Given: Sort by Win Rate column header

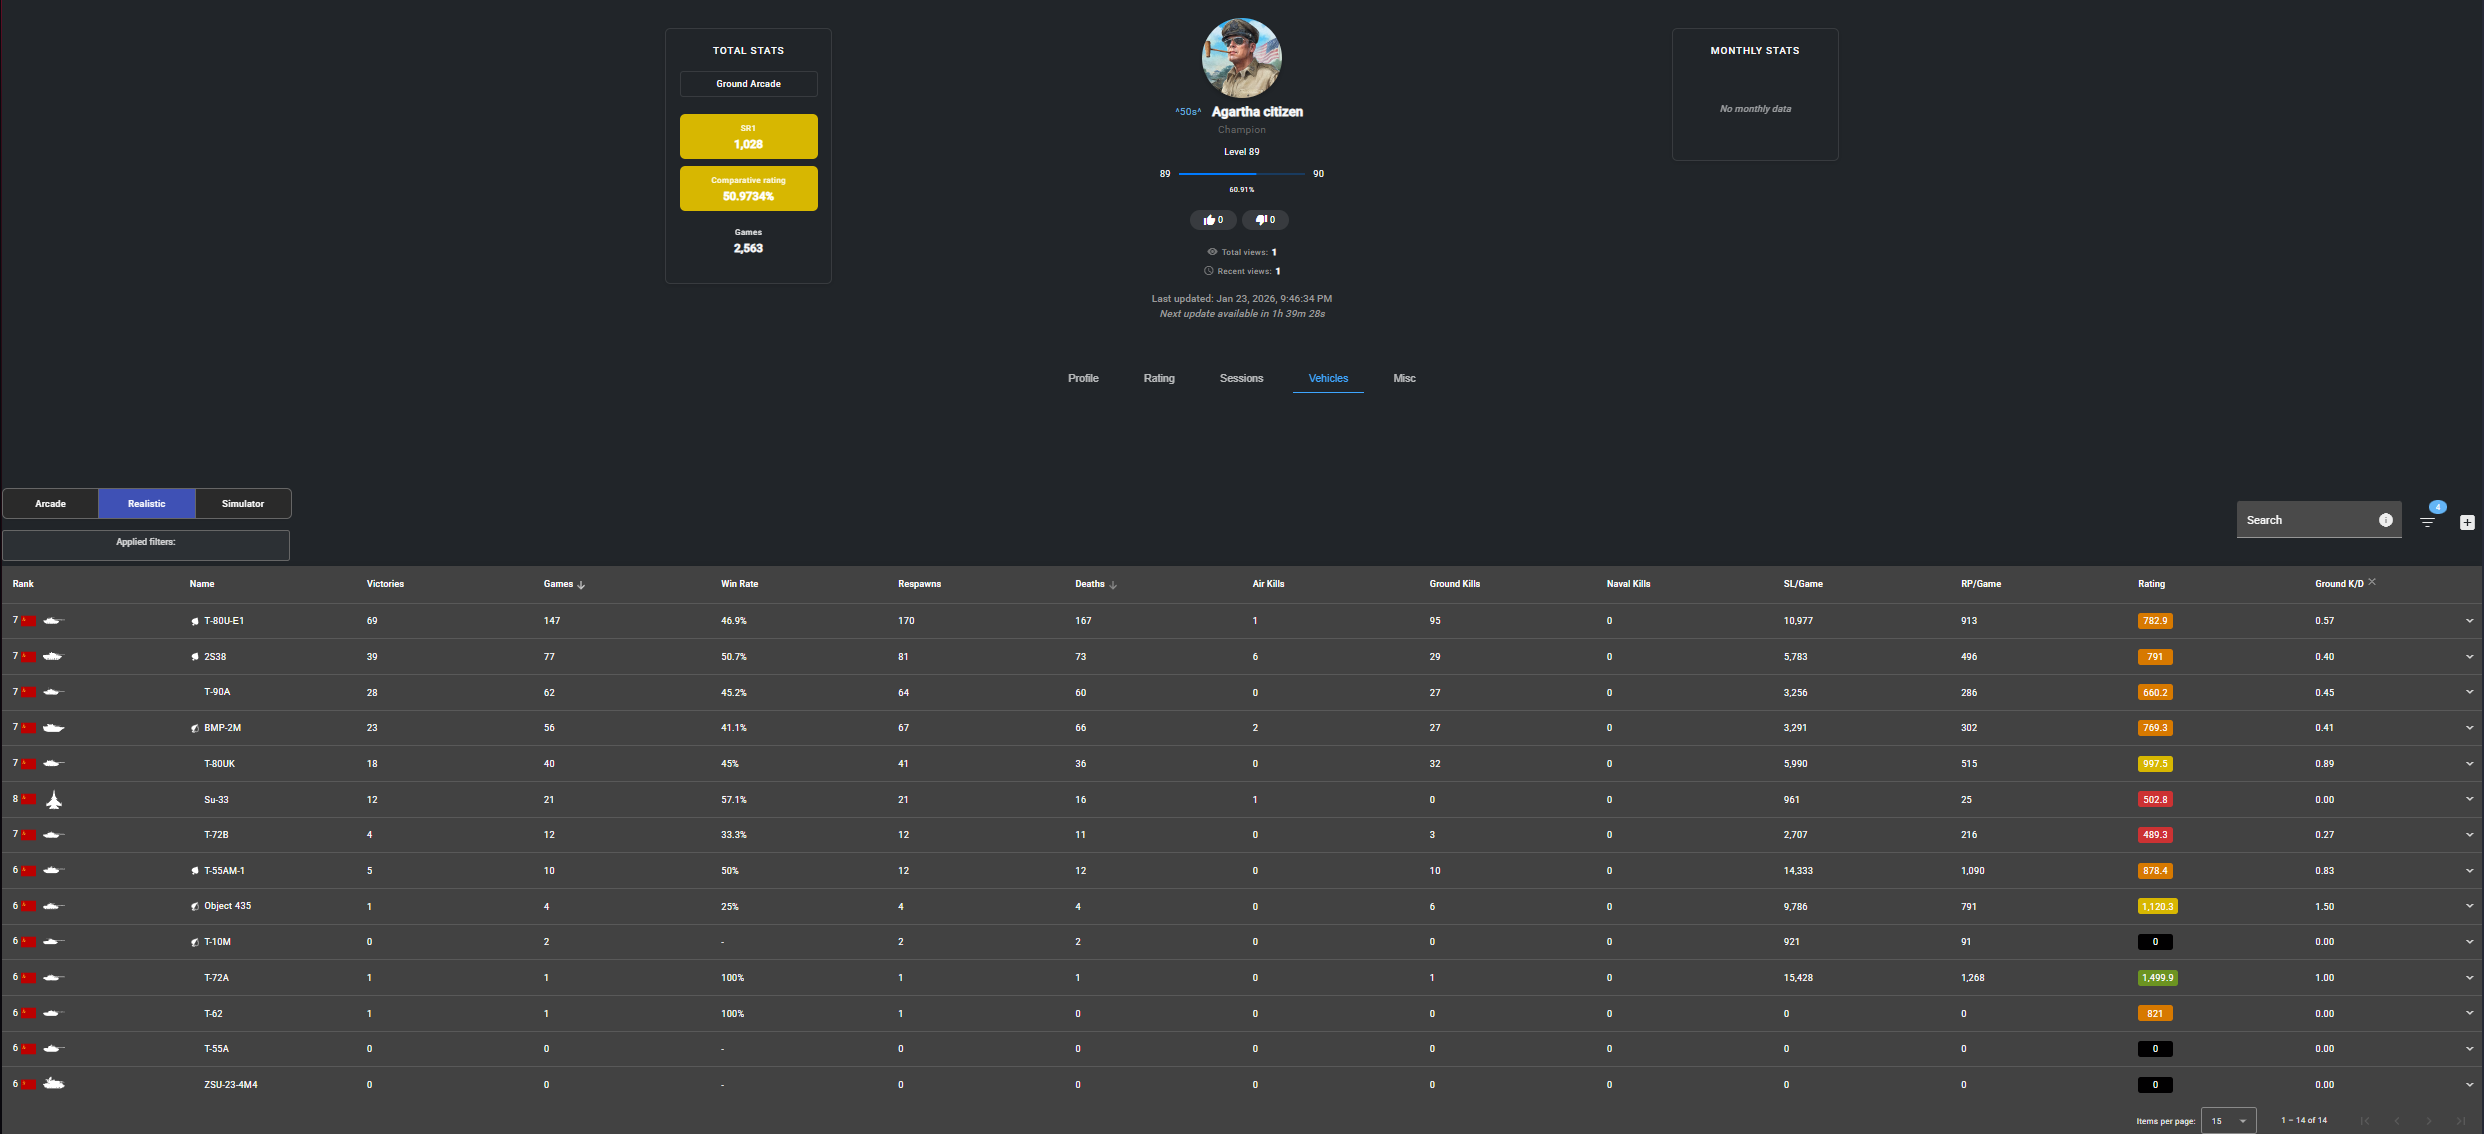Looking at the screenshot, I should coord(739,584).
